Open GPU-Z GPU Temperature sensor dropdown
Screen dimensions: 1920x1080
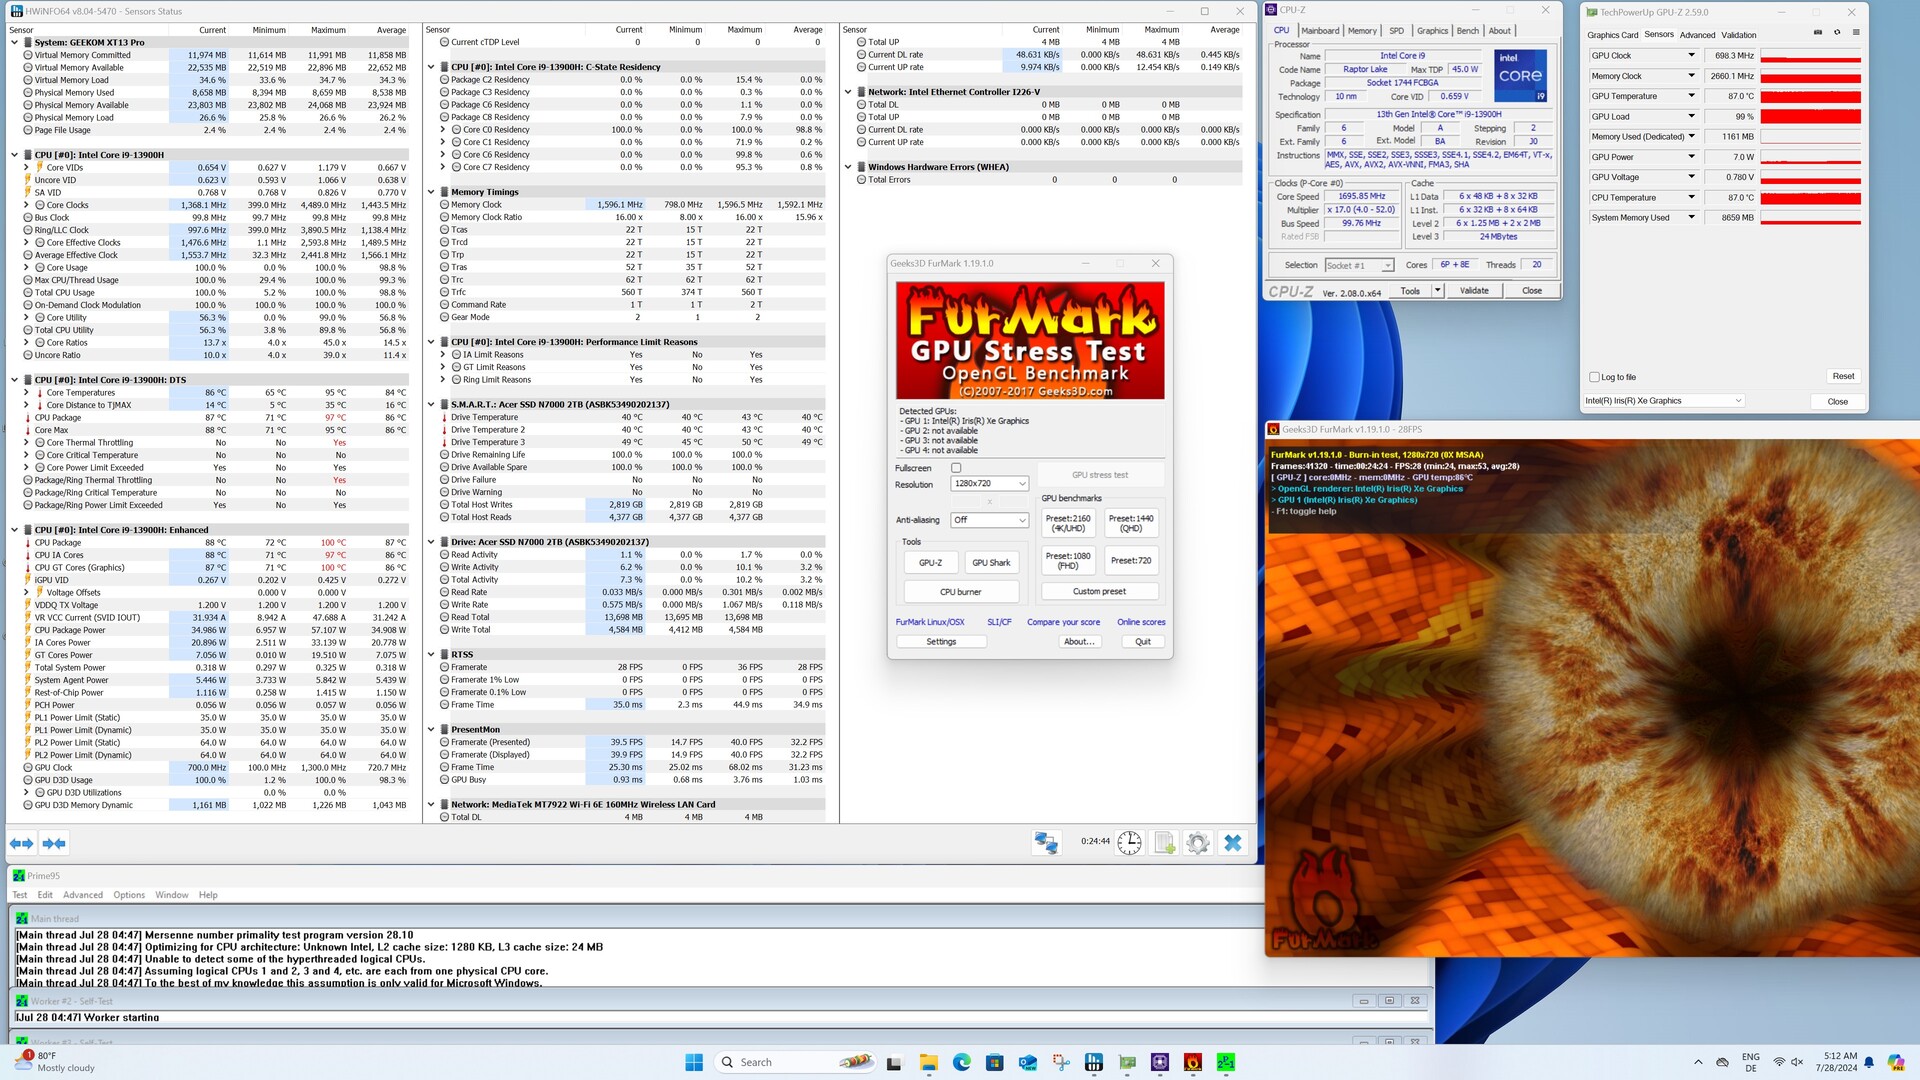1692,96
